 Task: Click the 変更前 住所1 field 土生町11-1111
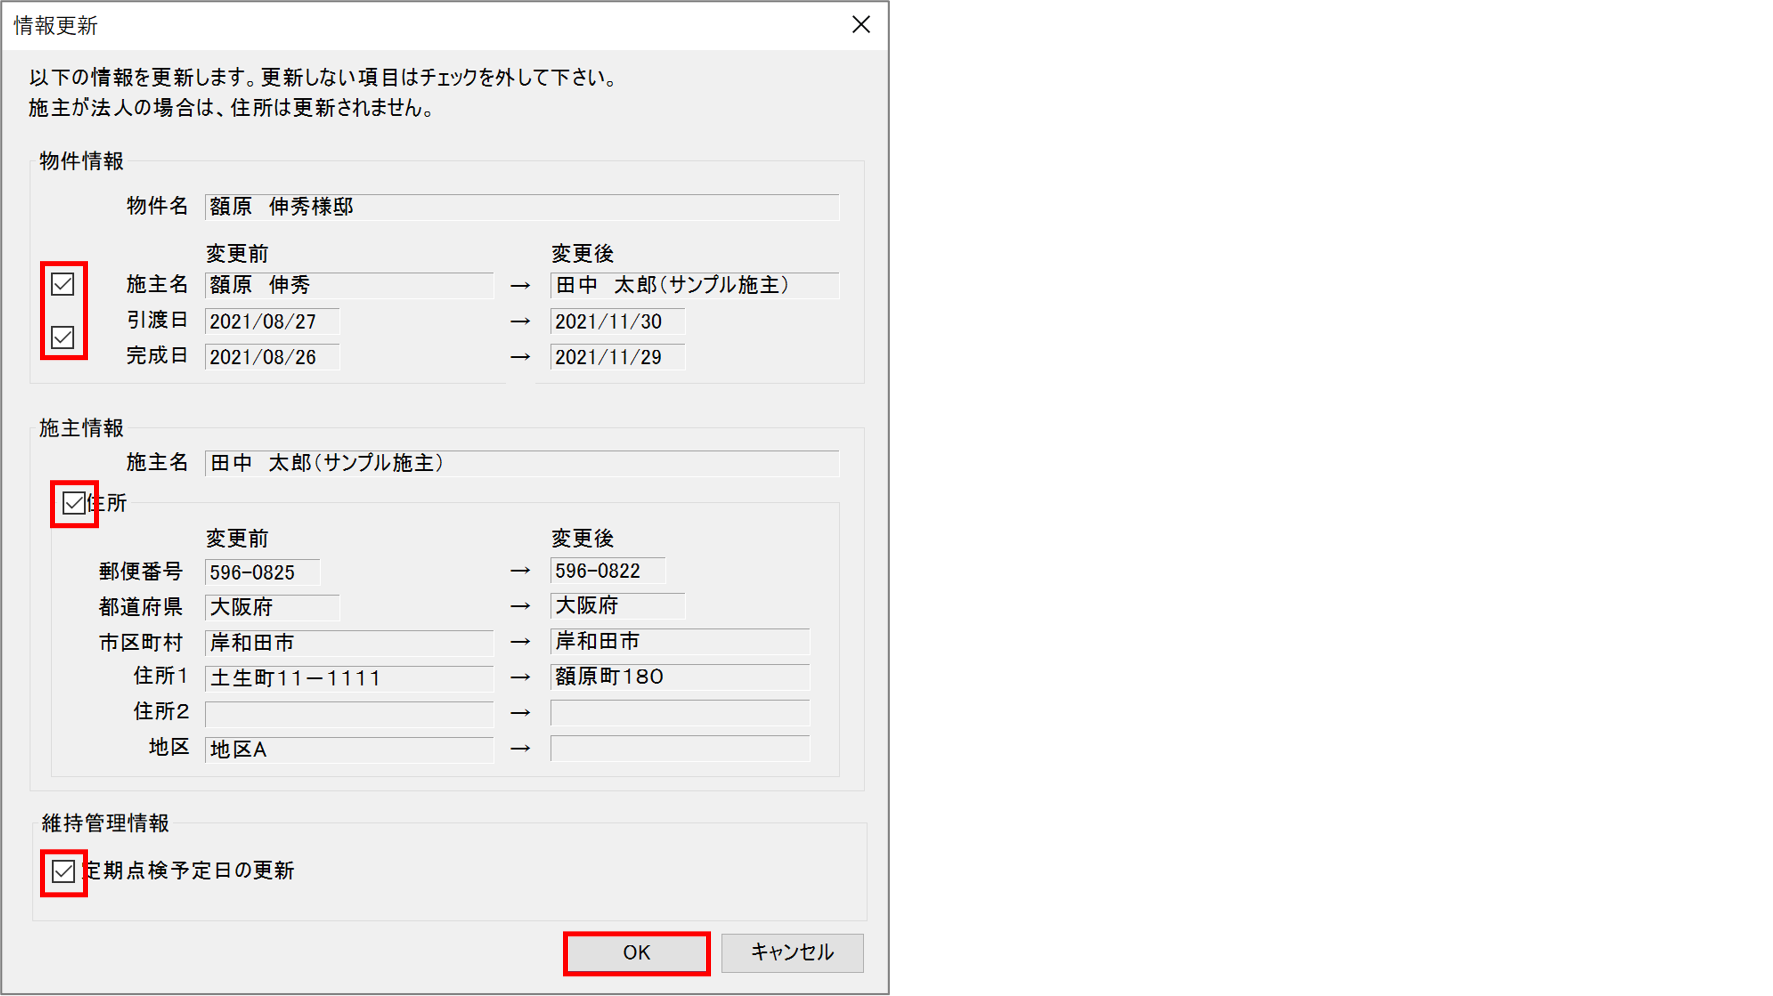point(348,679)
